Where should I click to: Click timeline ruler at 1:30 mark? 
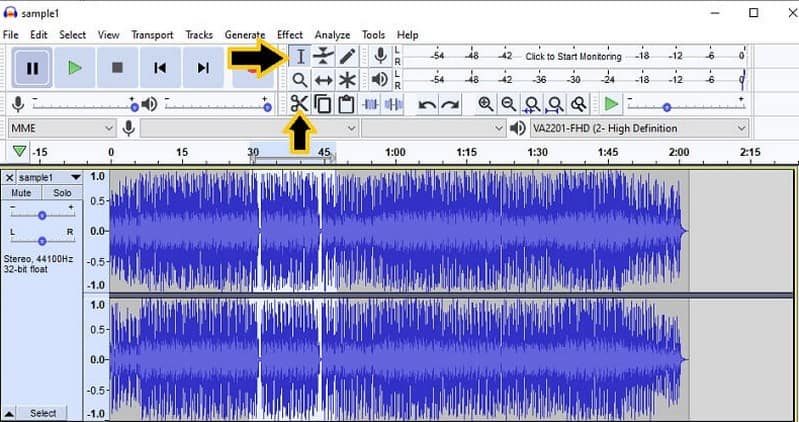[x=538, y=152]
